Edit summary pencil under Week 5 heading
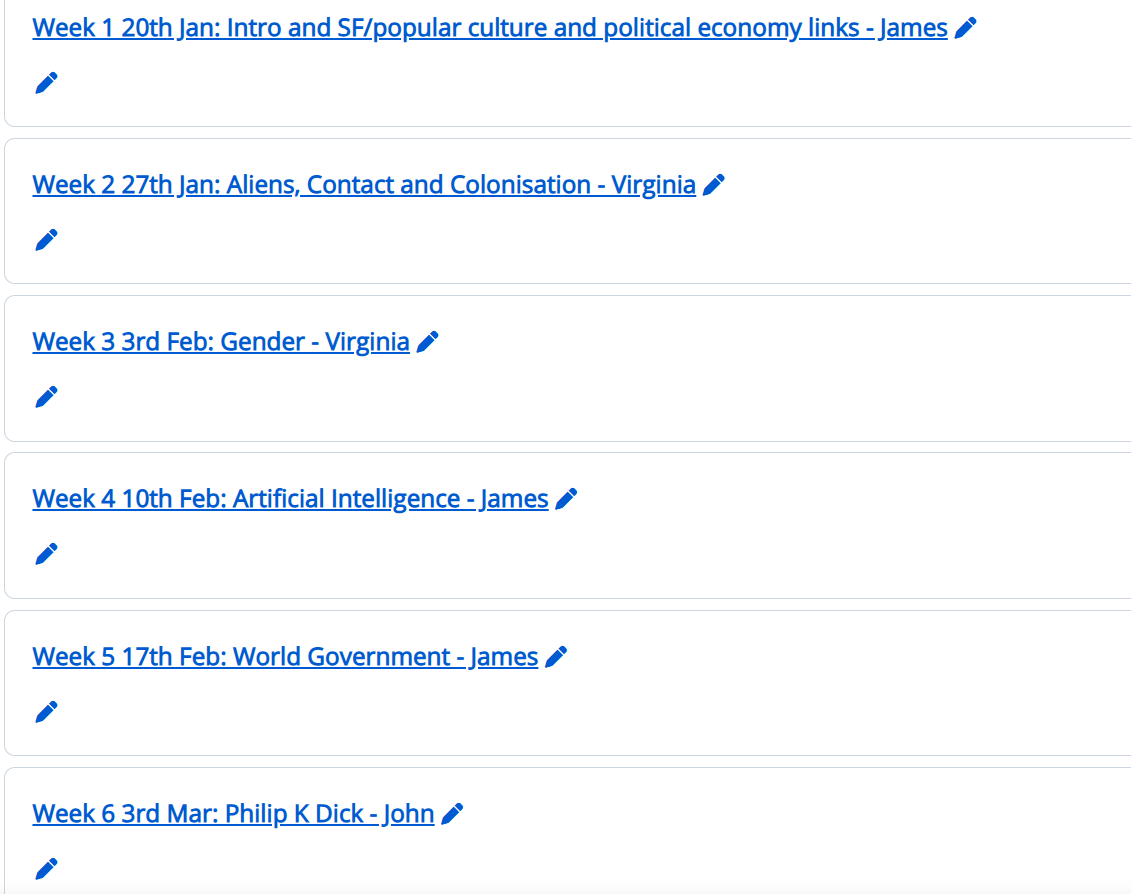 coord(46,712)
